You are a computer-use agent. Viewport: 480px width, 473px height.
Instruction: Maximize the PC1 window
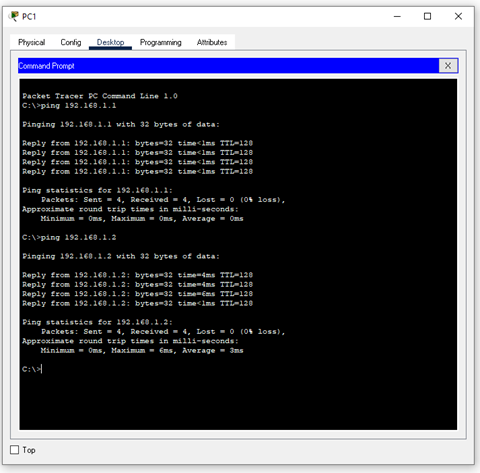[427, 16]
